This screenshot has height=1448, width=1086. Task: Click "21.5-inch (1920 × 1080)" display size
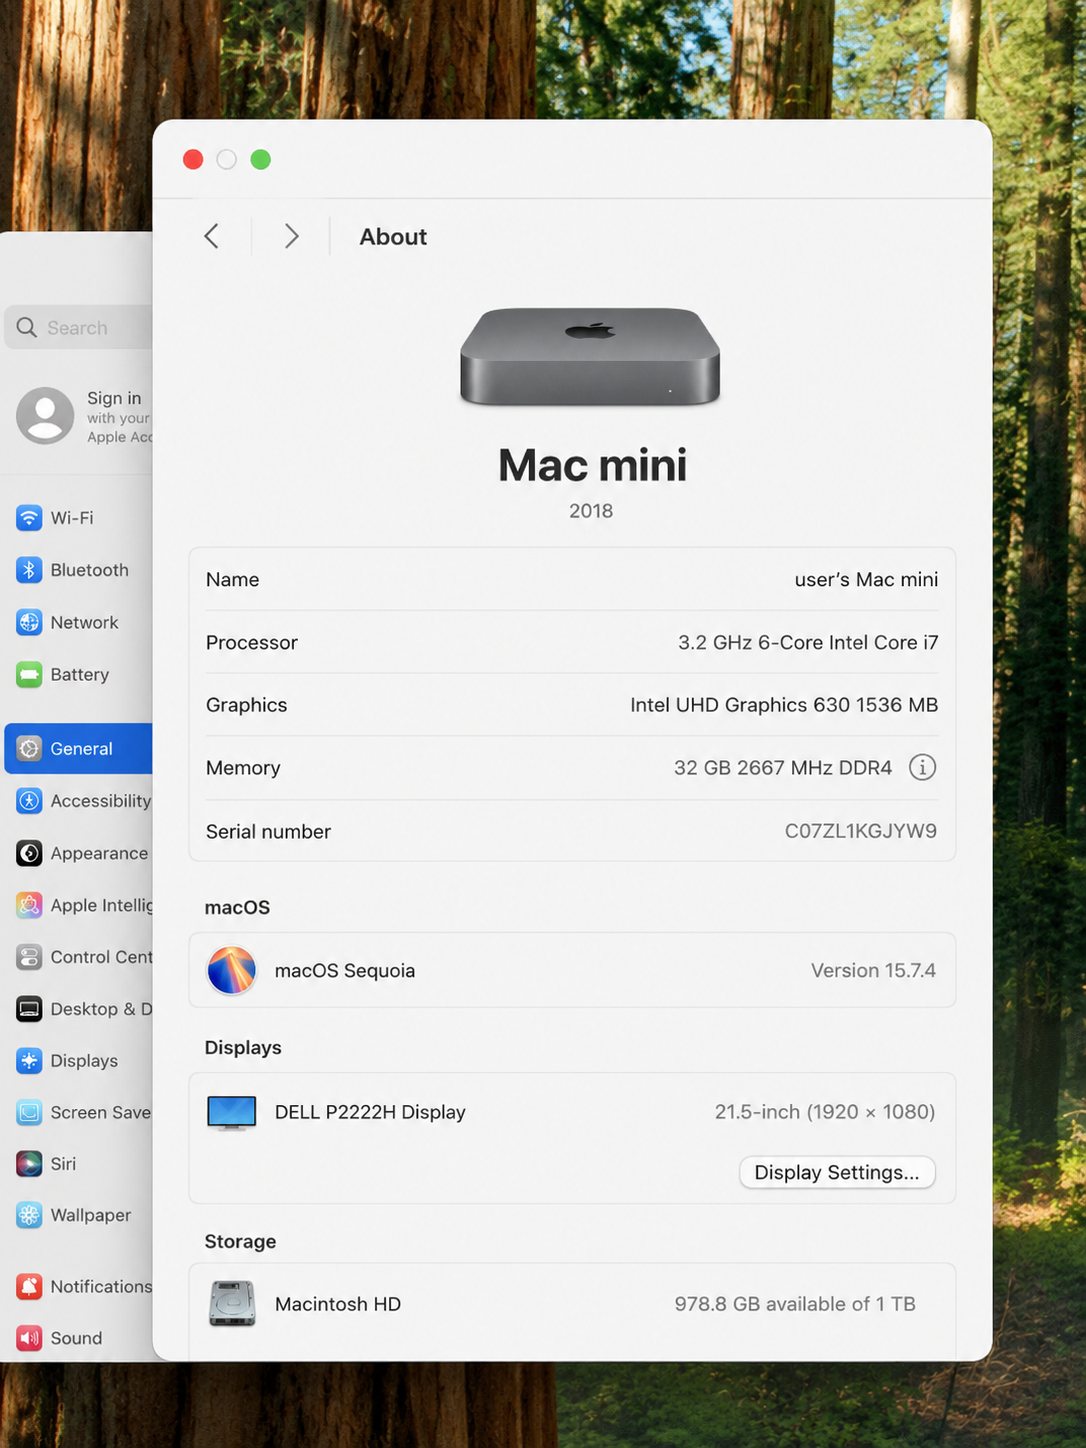(825, 1112)
